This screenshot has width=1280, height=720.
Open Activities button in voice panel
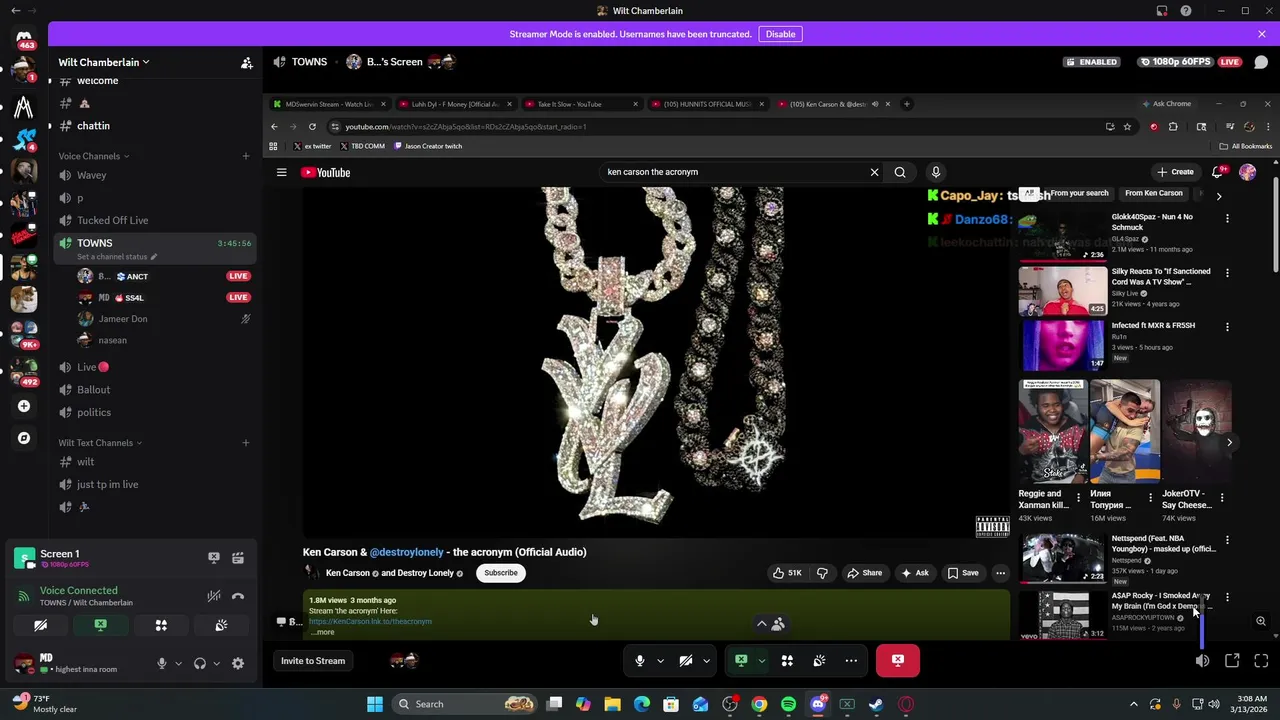point(161,625)
